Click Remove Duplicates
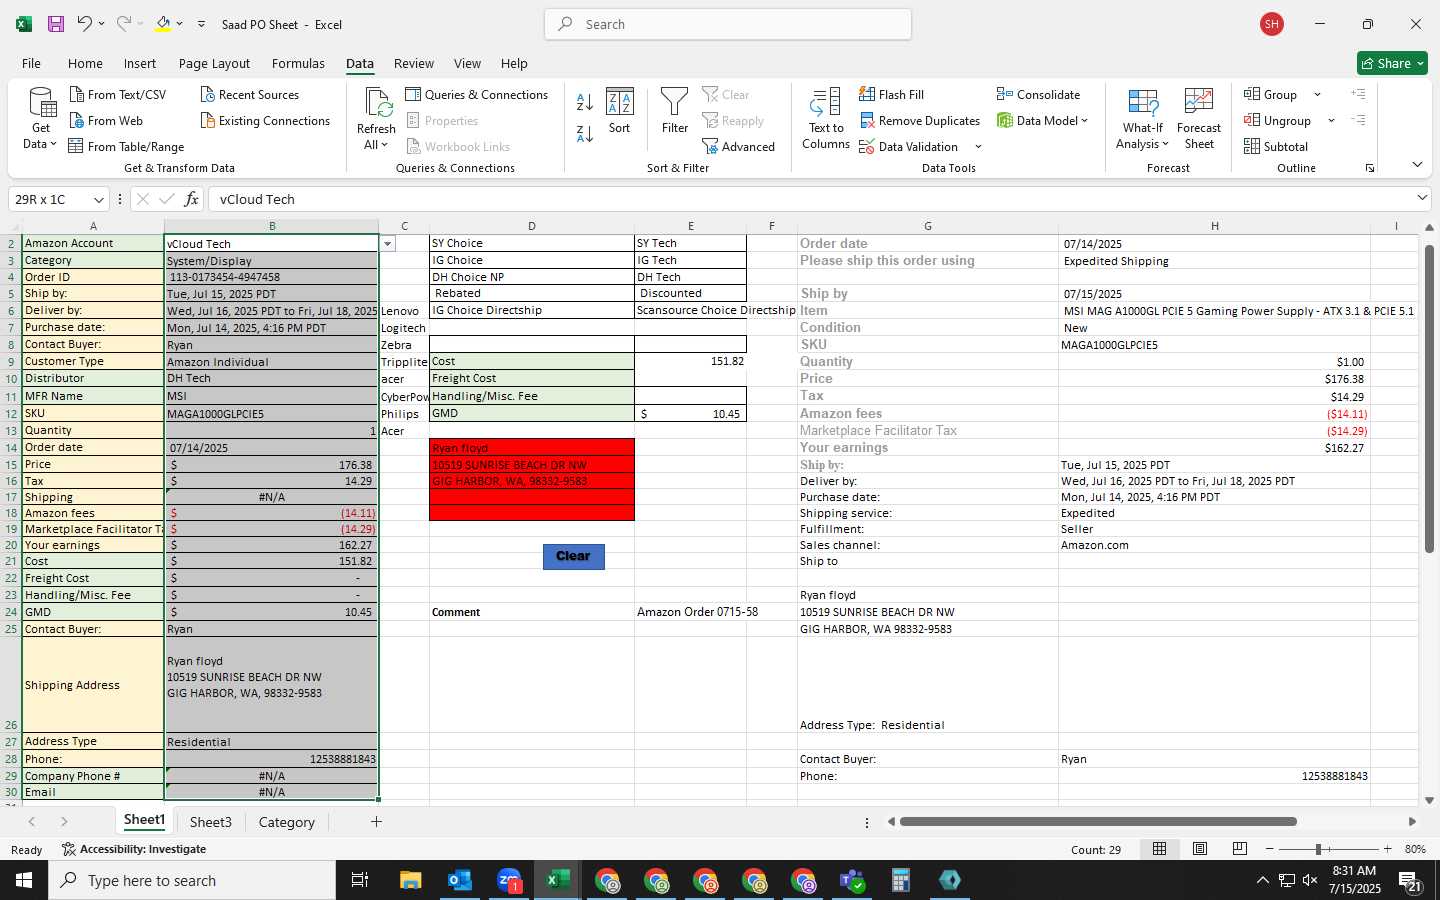Image resolution: width=1440 pixels, height=900 pixels. click(920, 121)
